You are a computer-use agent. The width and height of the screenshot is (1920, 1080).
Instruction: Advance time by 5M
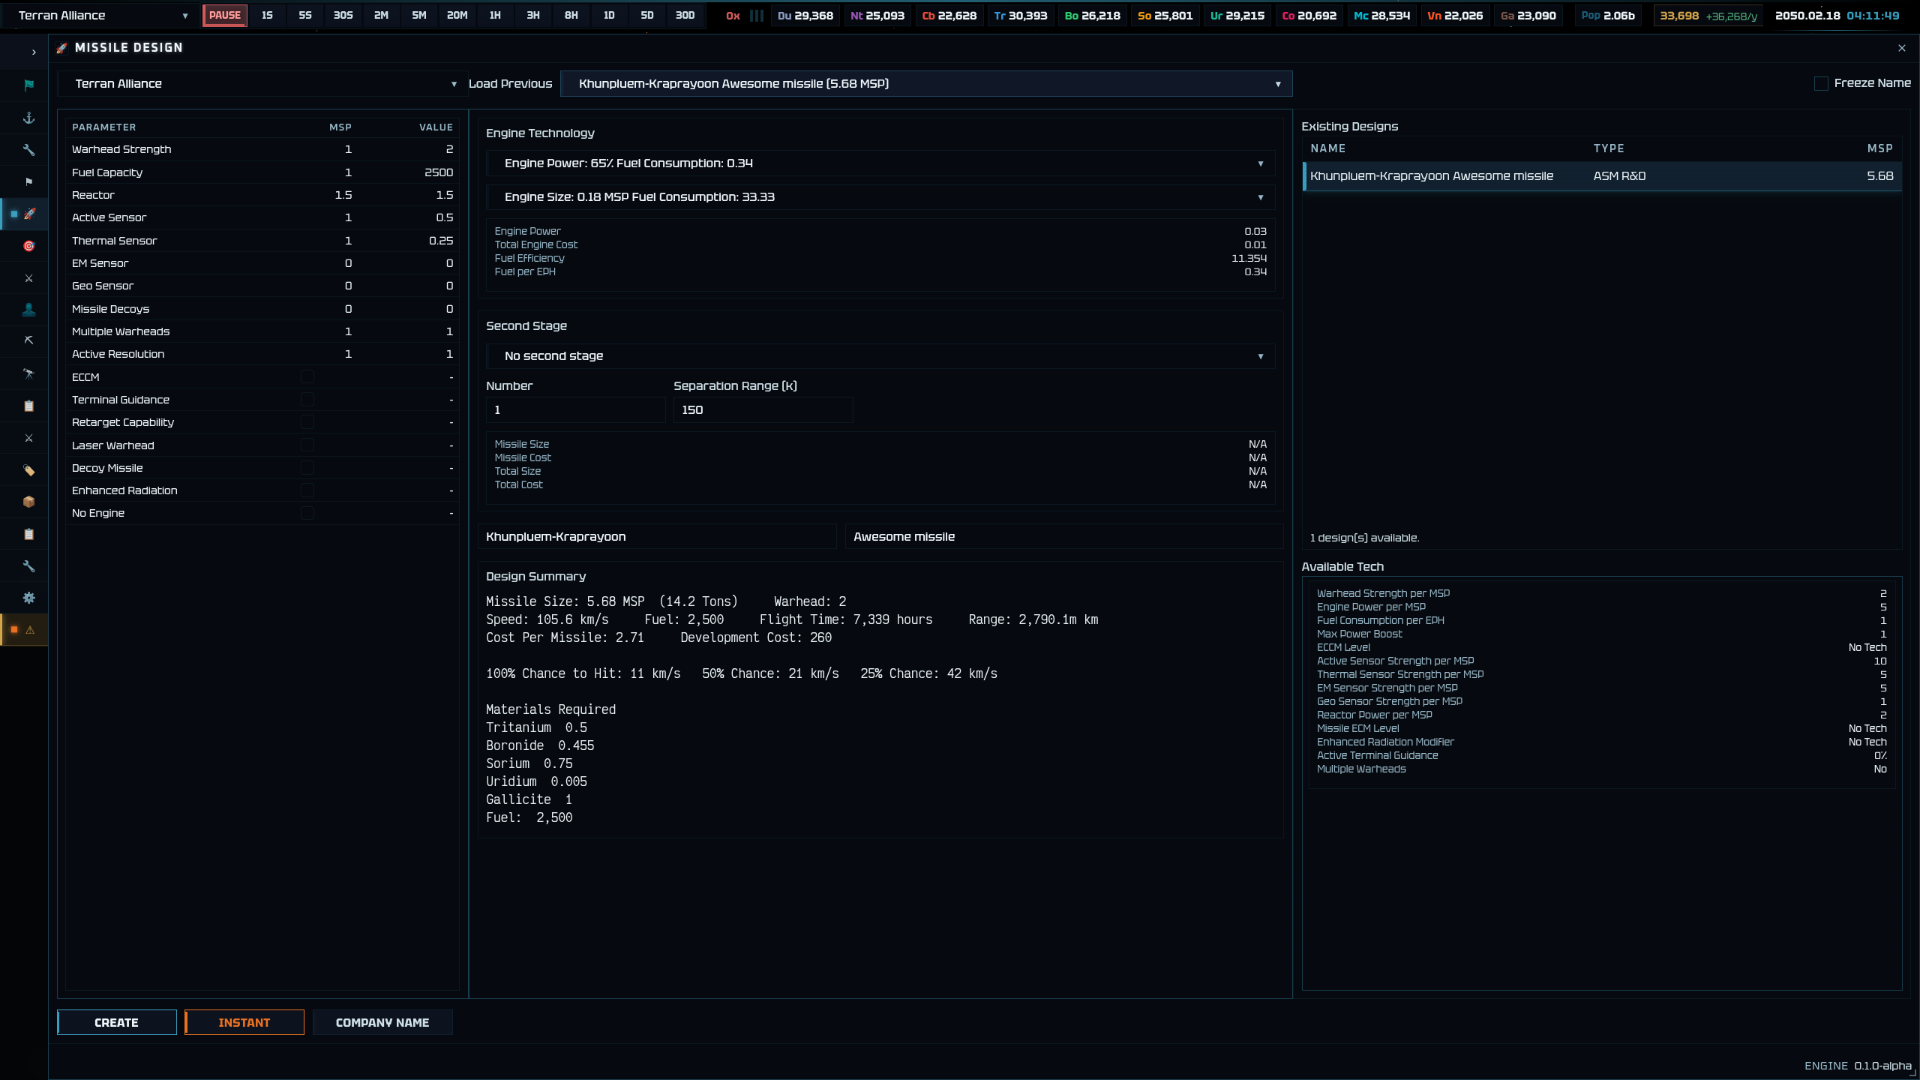click(419, 15)
